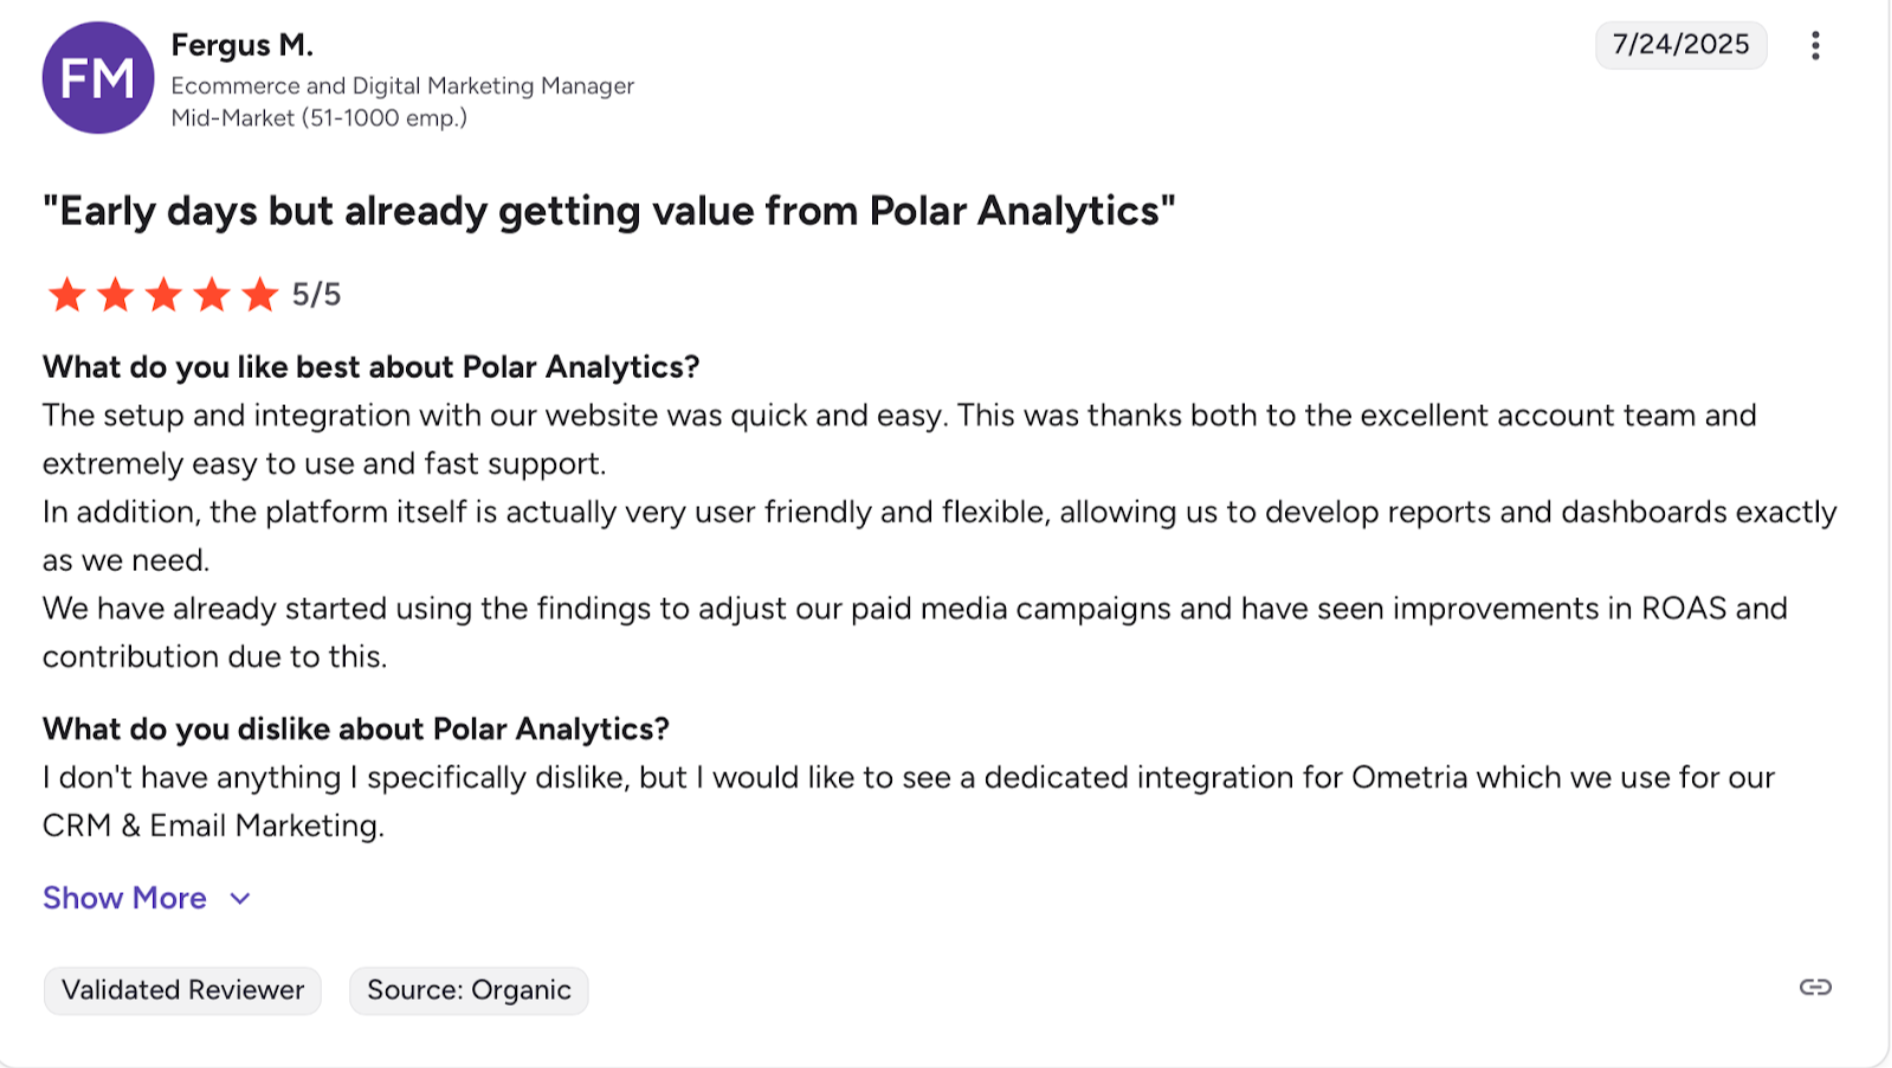Click the purple FM avatar
This screenshot has height=1068, width=1892.
pyautogui.click(x=98, y=78)
